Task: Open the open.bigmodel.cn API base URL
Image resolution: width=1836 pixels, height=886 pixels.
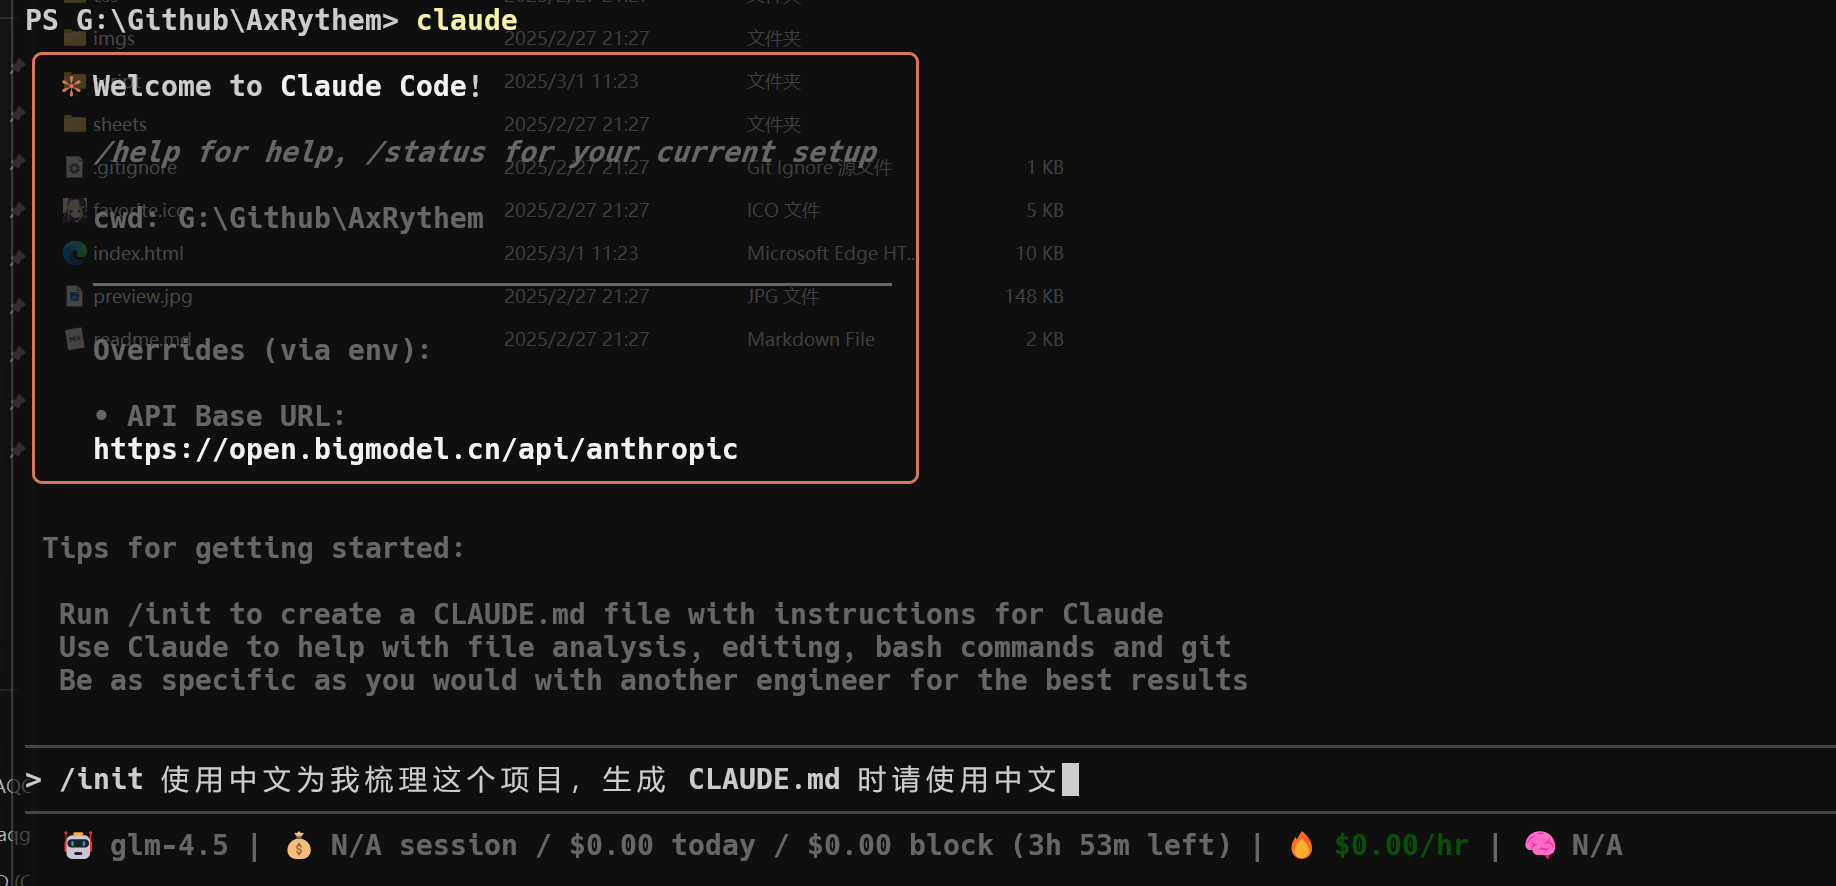Action: coord(415,450)
